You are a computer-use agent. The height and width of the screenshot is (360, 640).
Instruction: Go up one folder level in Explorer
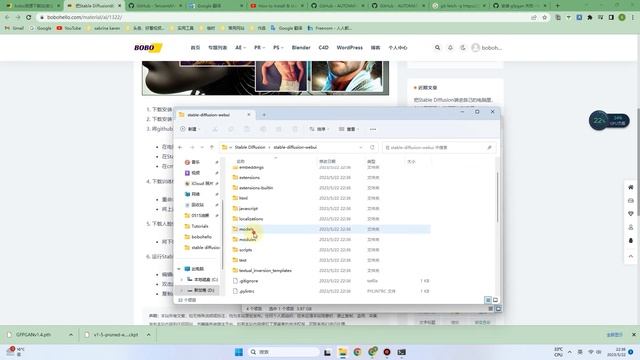point(211,147)
